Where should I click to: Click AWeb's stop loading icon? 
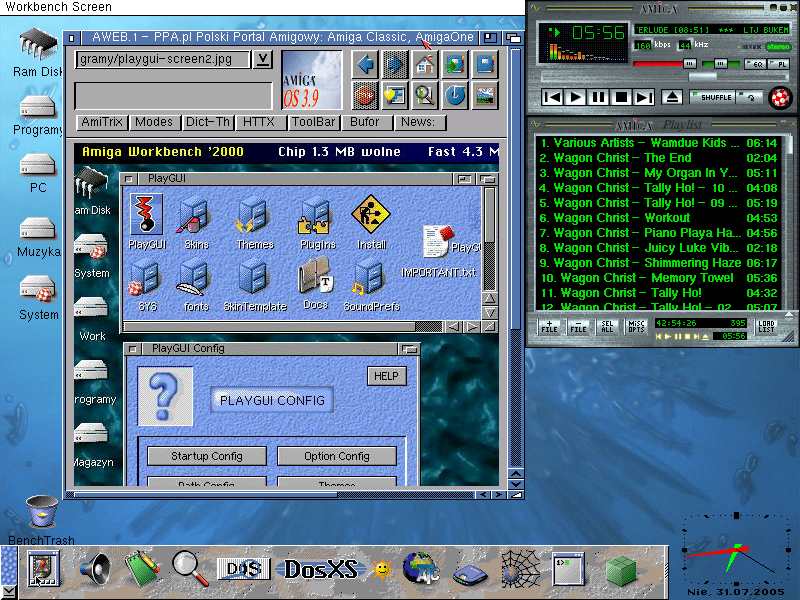coord(365,95)
